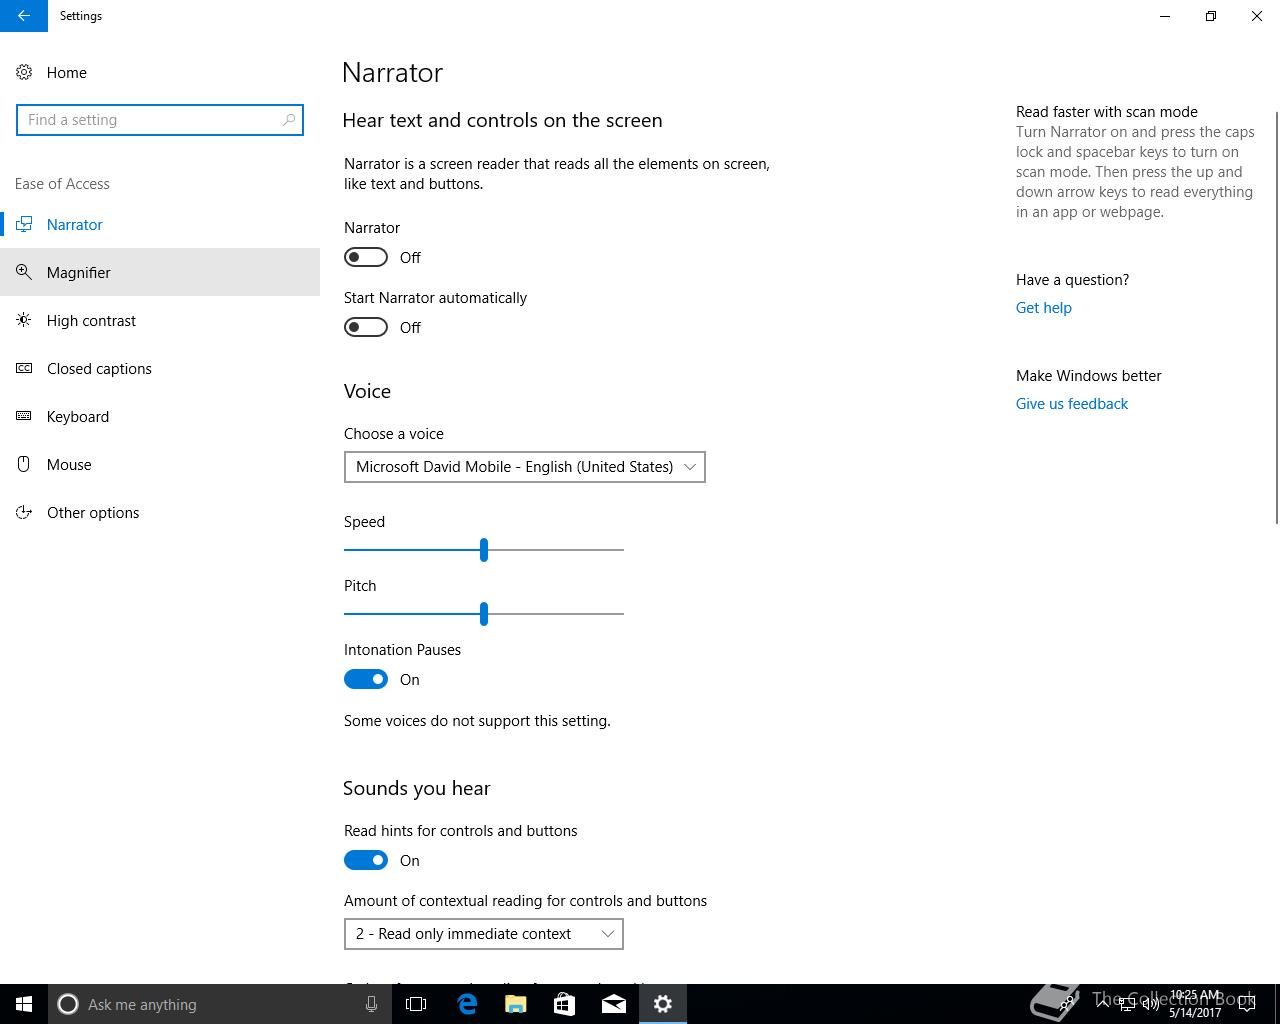Click the Speed slider handle

coord(484,549)
